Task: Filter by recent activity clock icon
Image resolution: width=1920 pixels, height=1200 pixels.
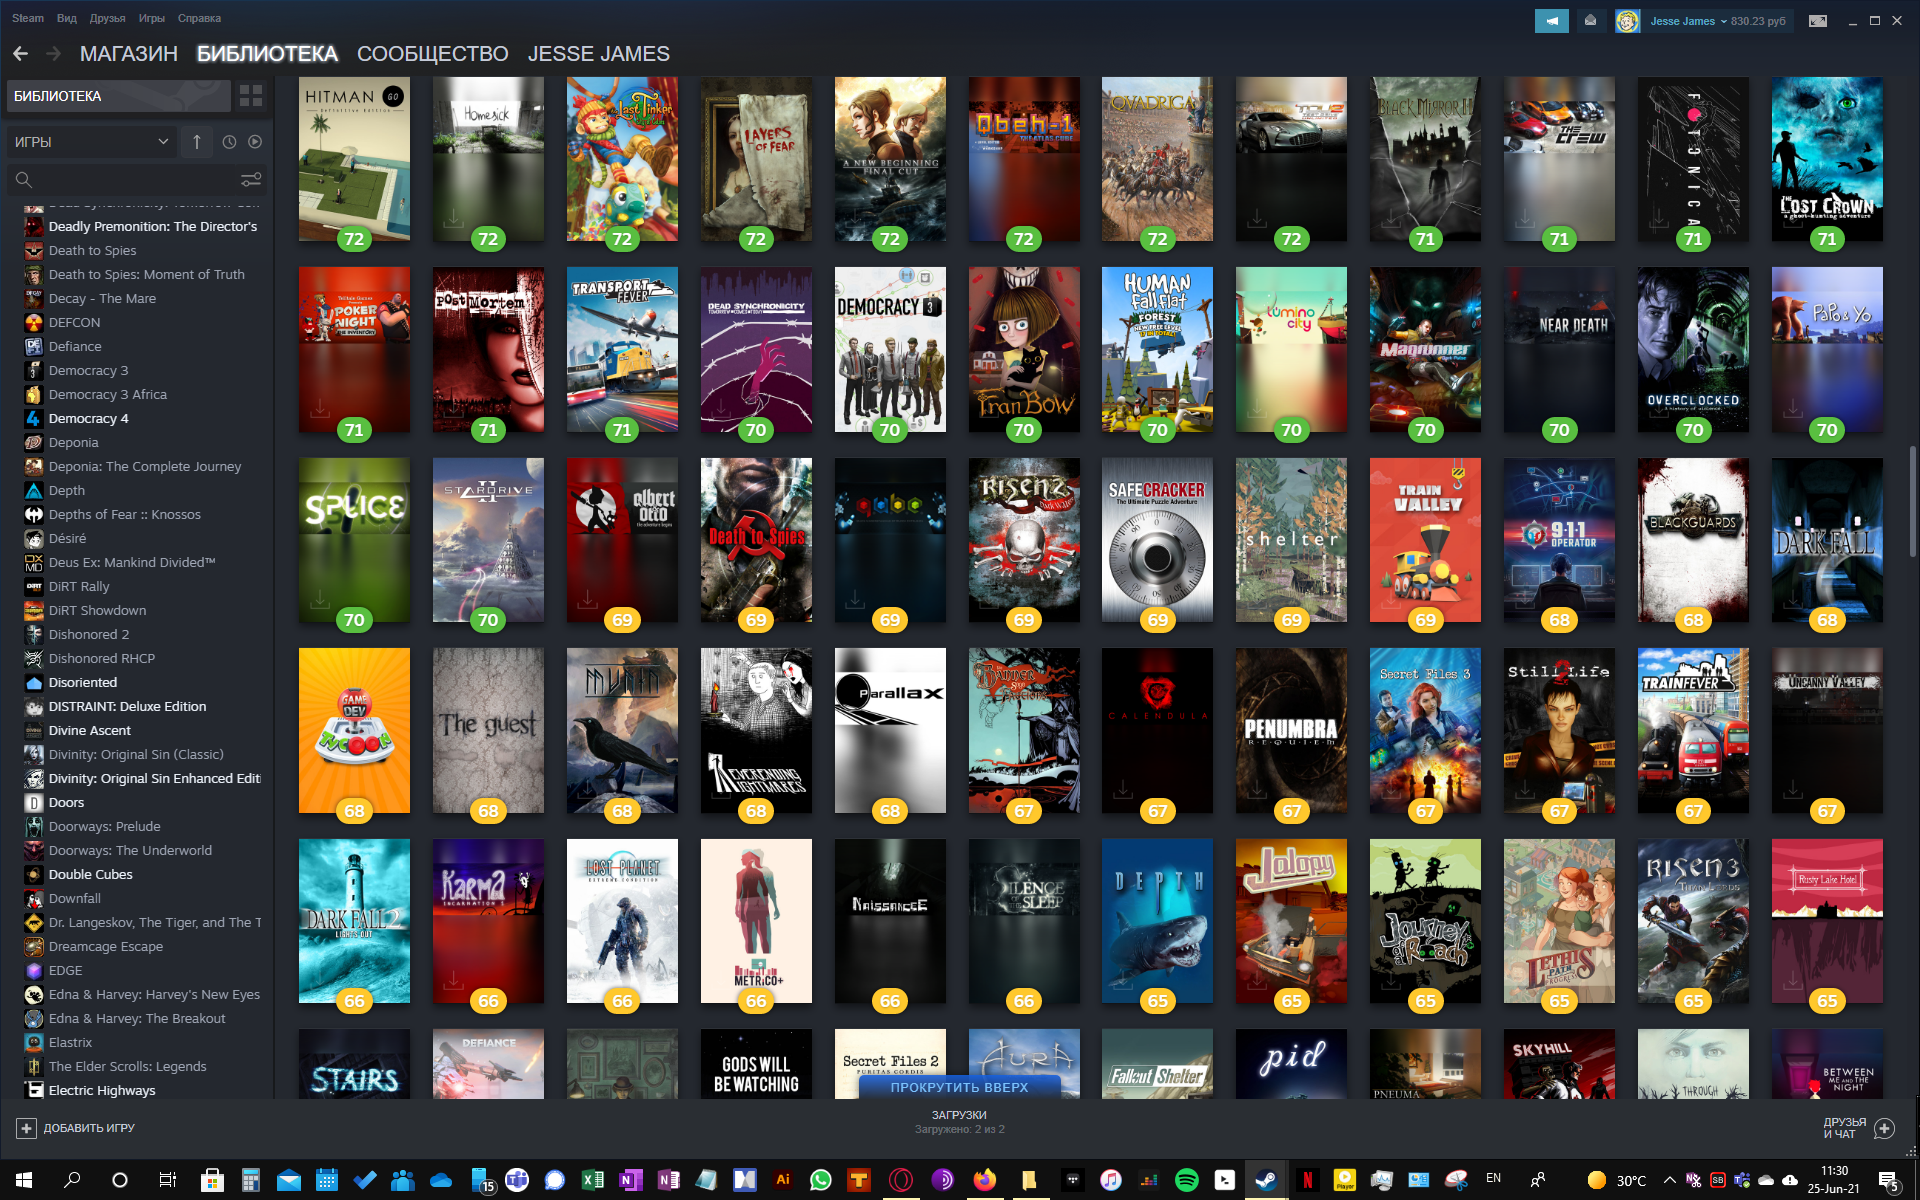Action: click(229, 142)
